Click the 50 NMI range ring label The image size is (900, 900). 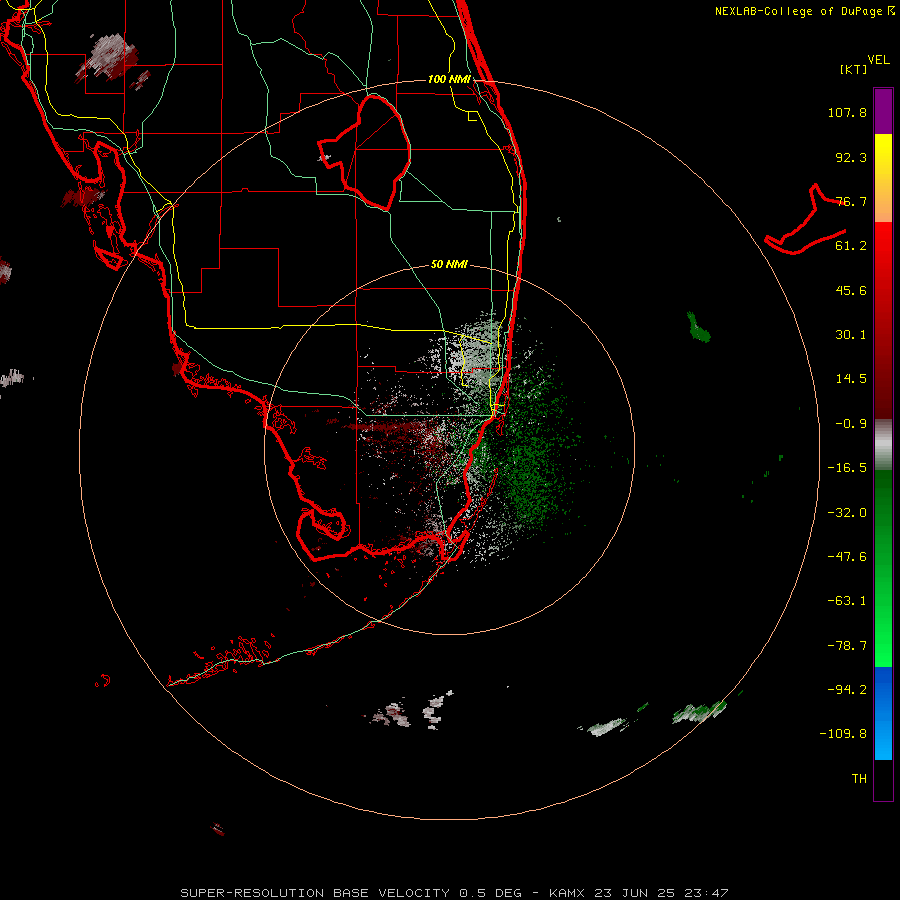[449, 265]
